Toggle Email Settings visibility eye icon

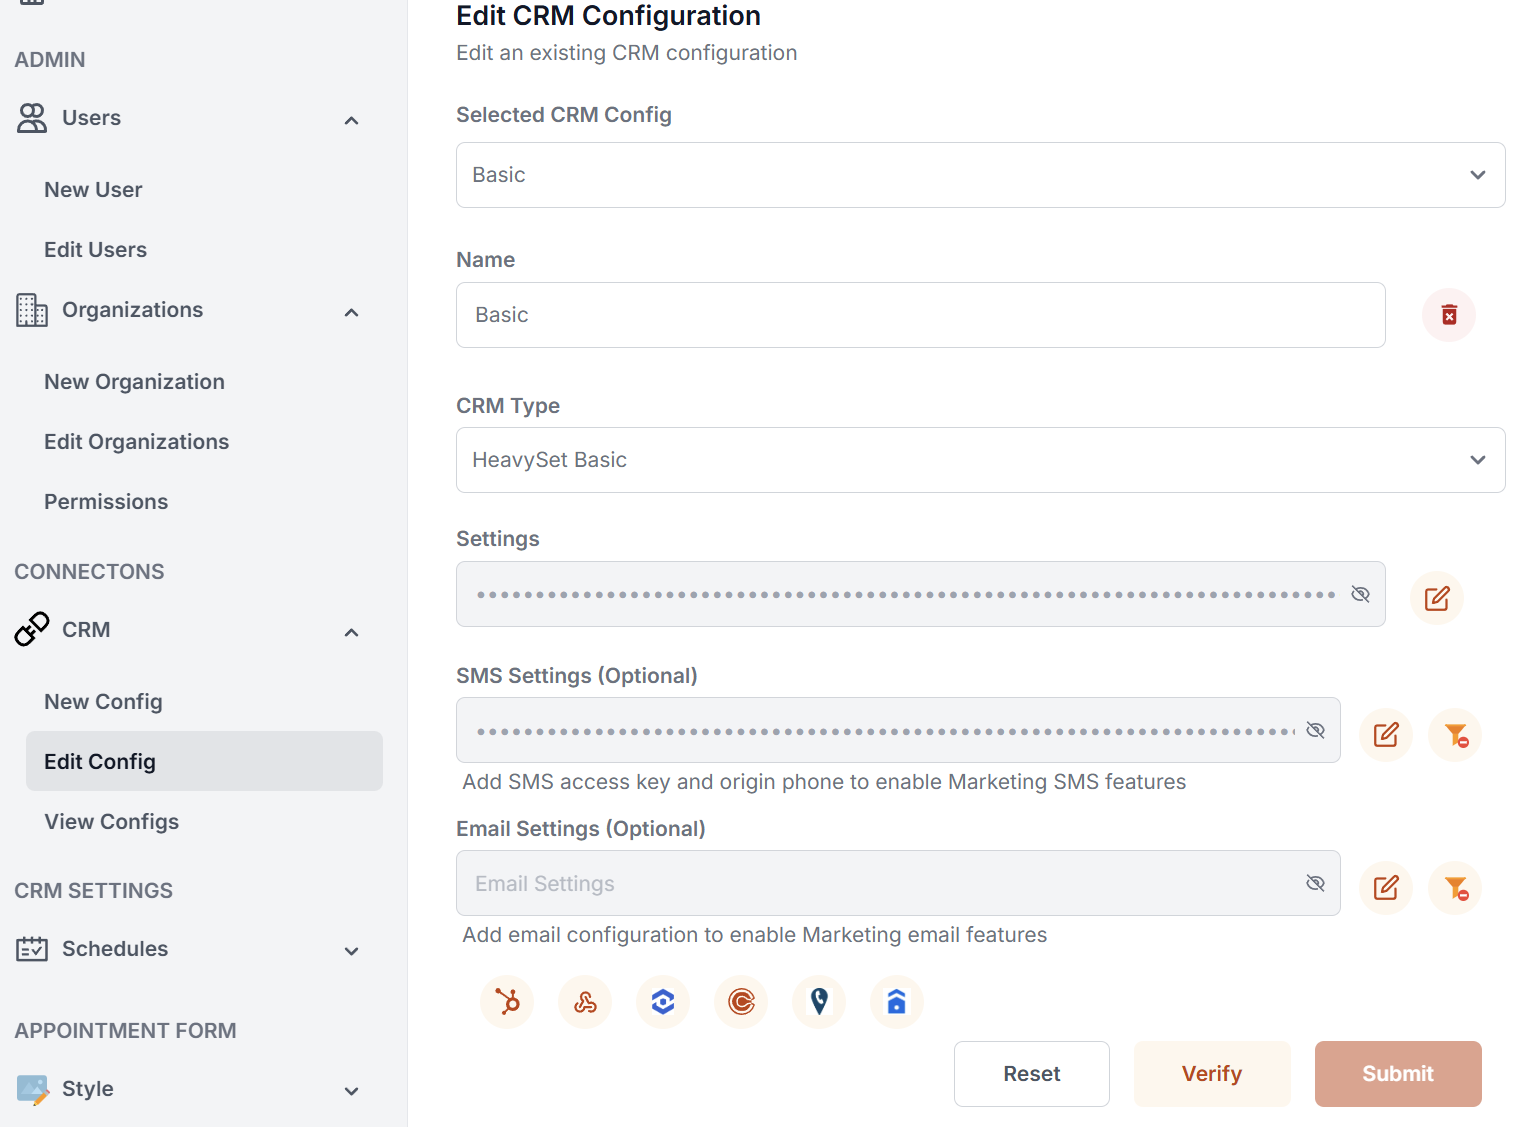pos(1315,883)
